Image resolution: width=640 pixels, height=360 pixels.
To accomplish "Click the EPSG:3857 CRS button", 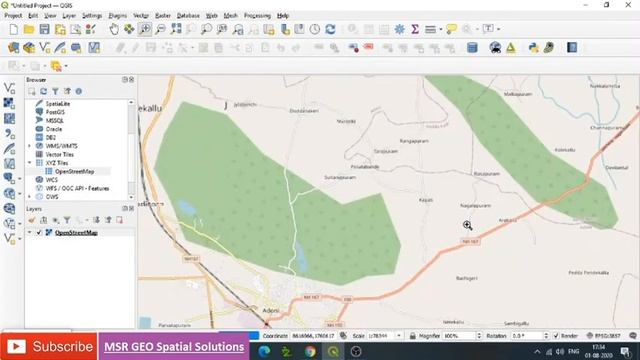I will pyautogui.click(x=604, y=336).
